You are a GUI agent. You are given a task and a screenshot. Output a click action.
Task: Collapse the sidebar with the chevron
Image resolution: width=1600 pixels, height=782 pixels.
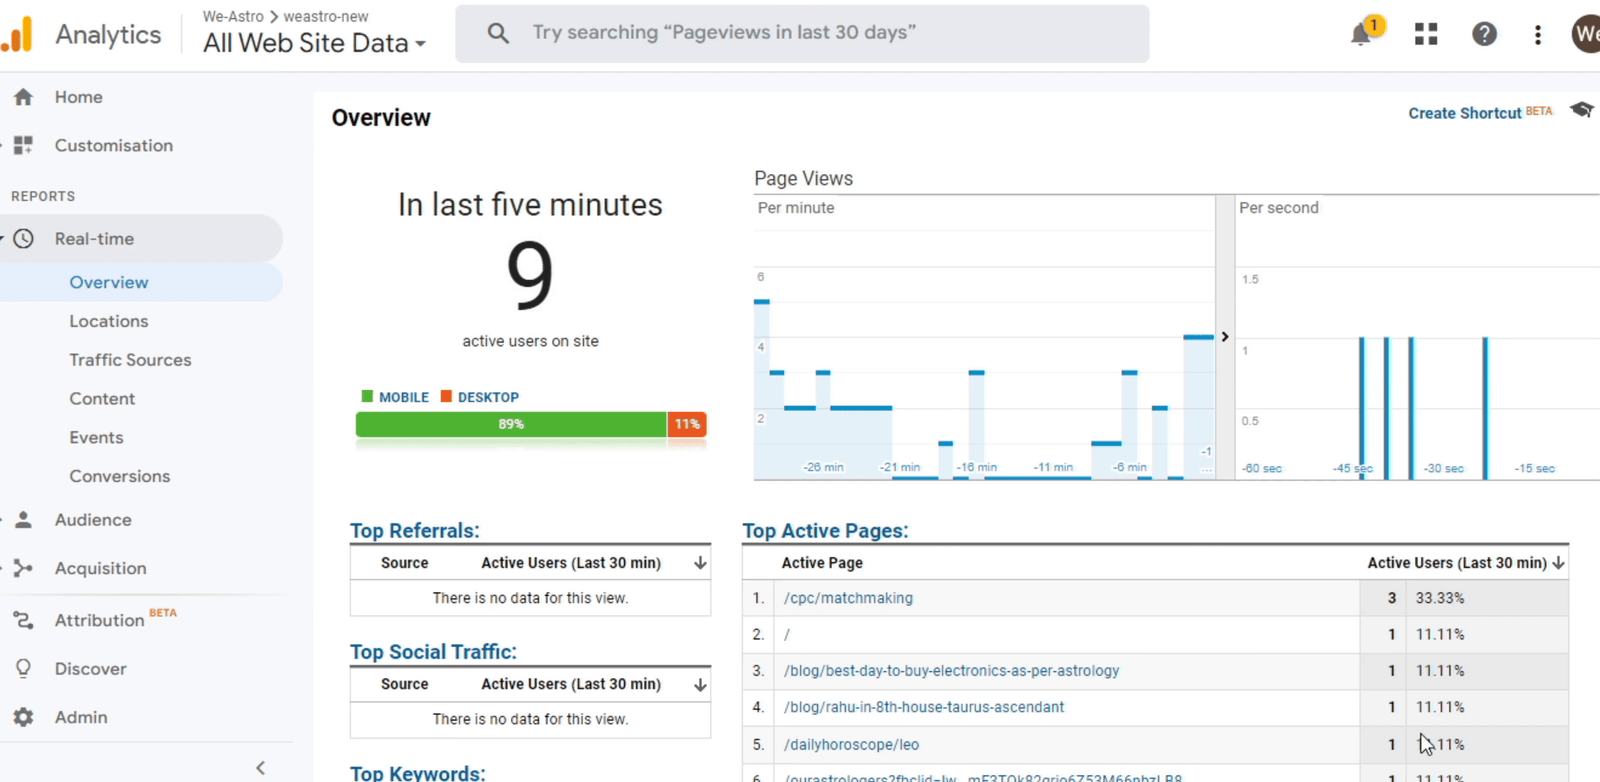click(x=260, y=768)
